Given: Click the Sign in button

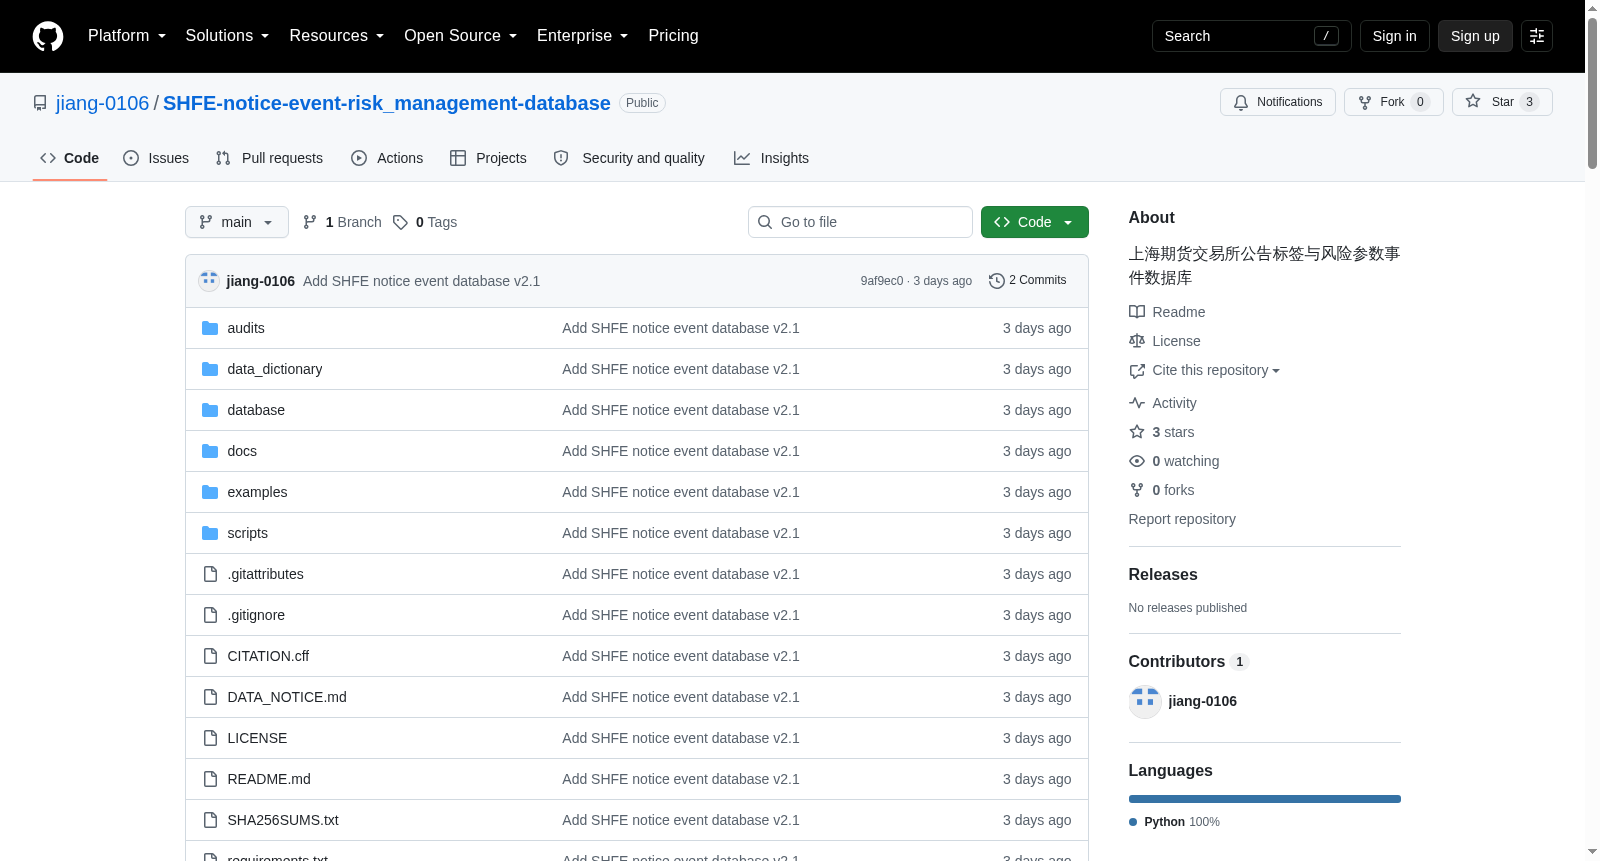Looking at the screenshot, I should [1394, 36].
